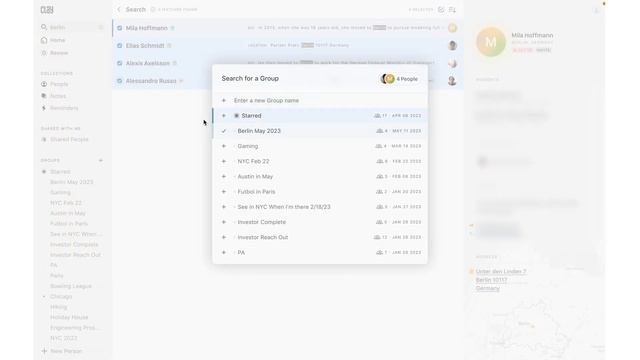This screenshot has width=640, height=360.
Task: Add selection to See in NYC group
Action: 224,207
